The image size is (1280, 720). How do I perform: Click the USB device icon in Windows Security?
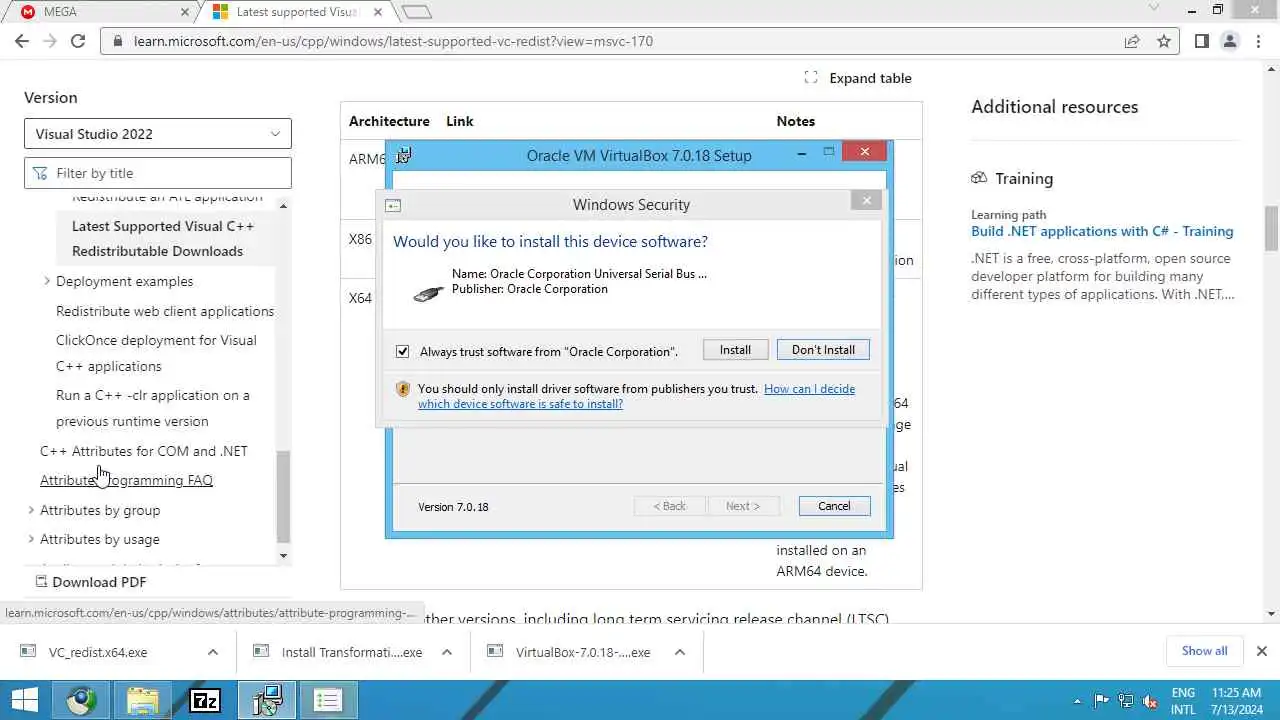(428, 293)
